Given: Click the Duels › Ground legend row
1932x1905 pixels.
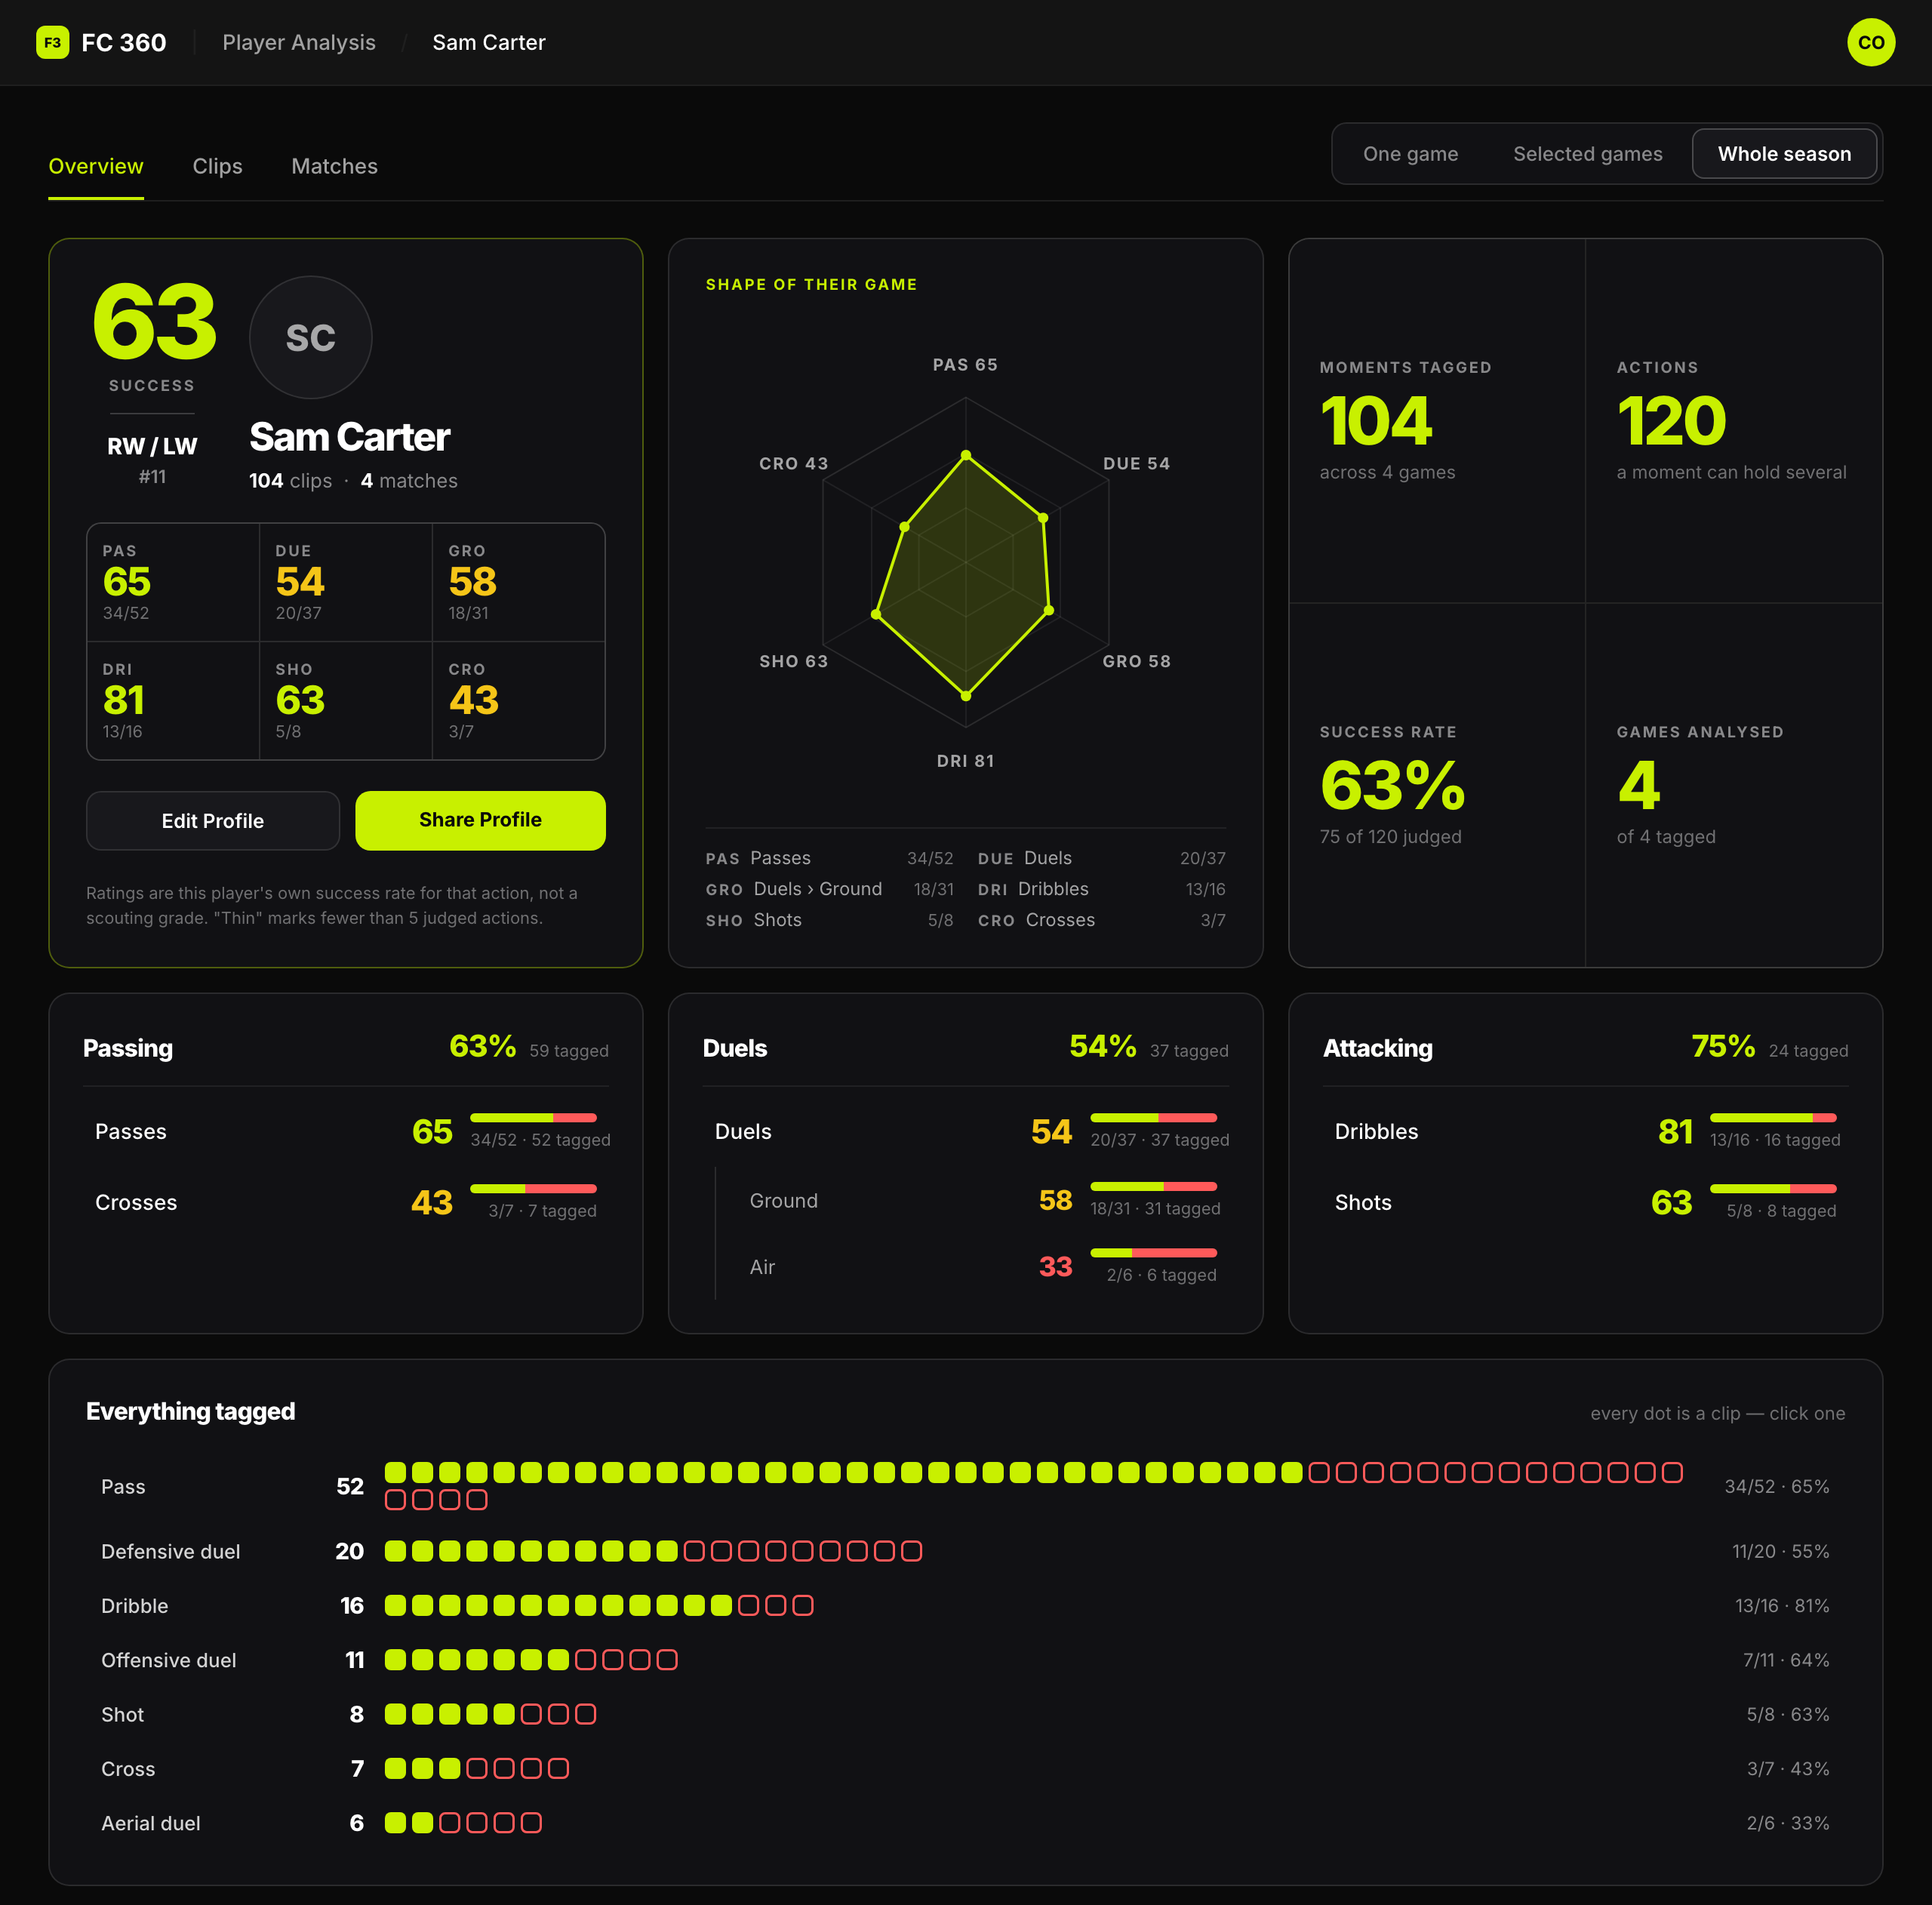Looking at the screenshot, I should 829,889.
